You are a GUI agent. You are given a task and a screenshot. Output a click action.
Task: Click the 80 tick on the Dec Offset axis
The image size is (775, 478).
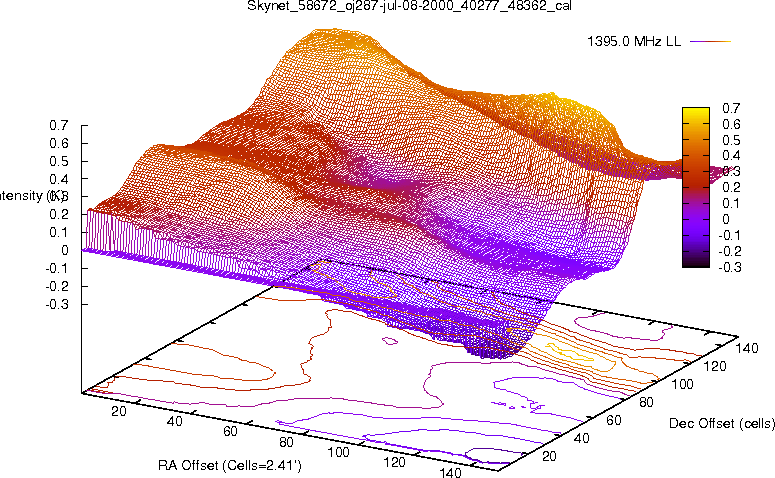646,402
